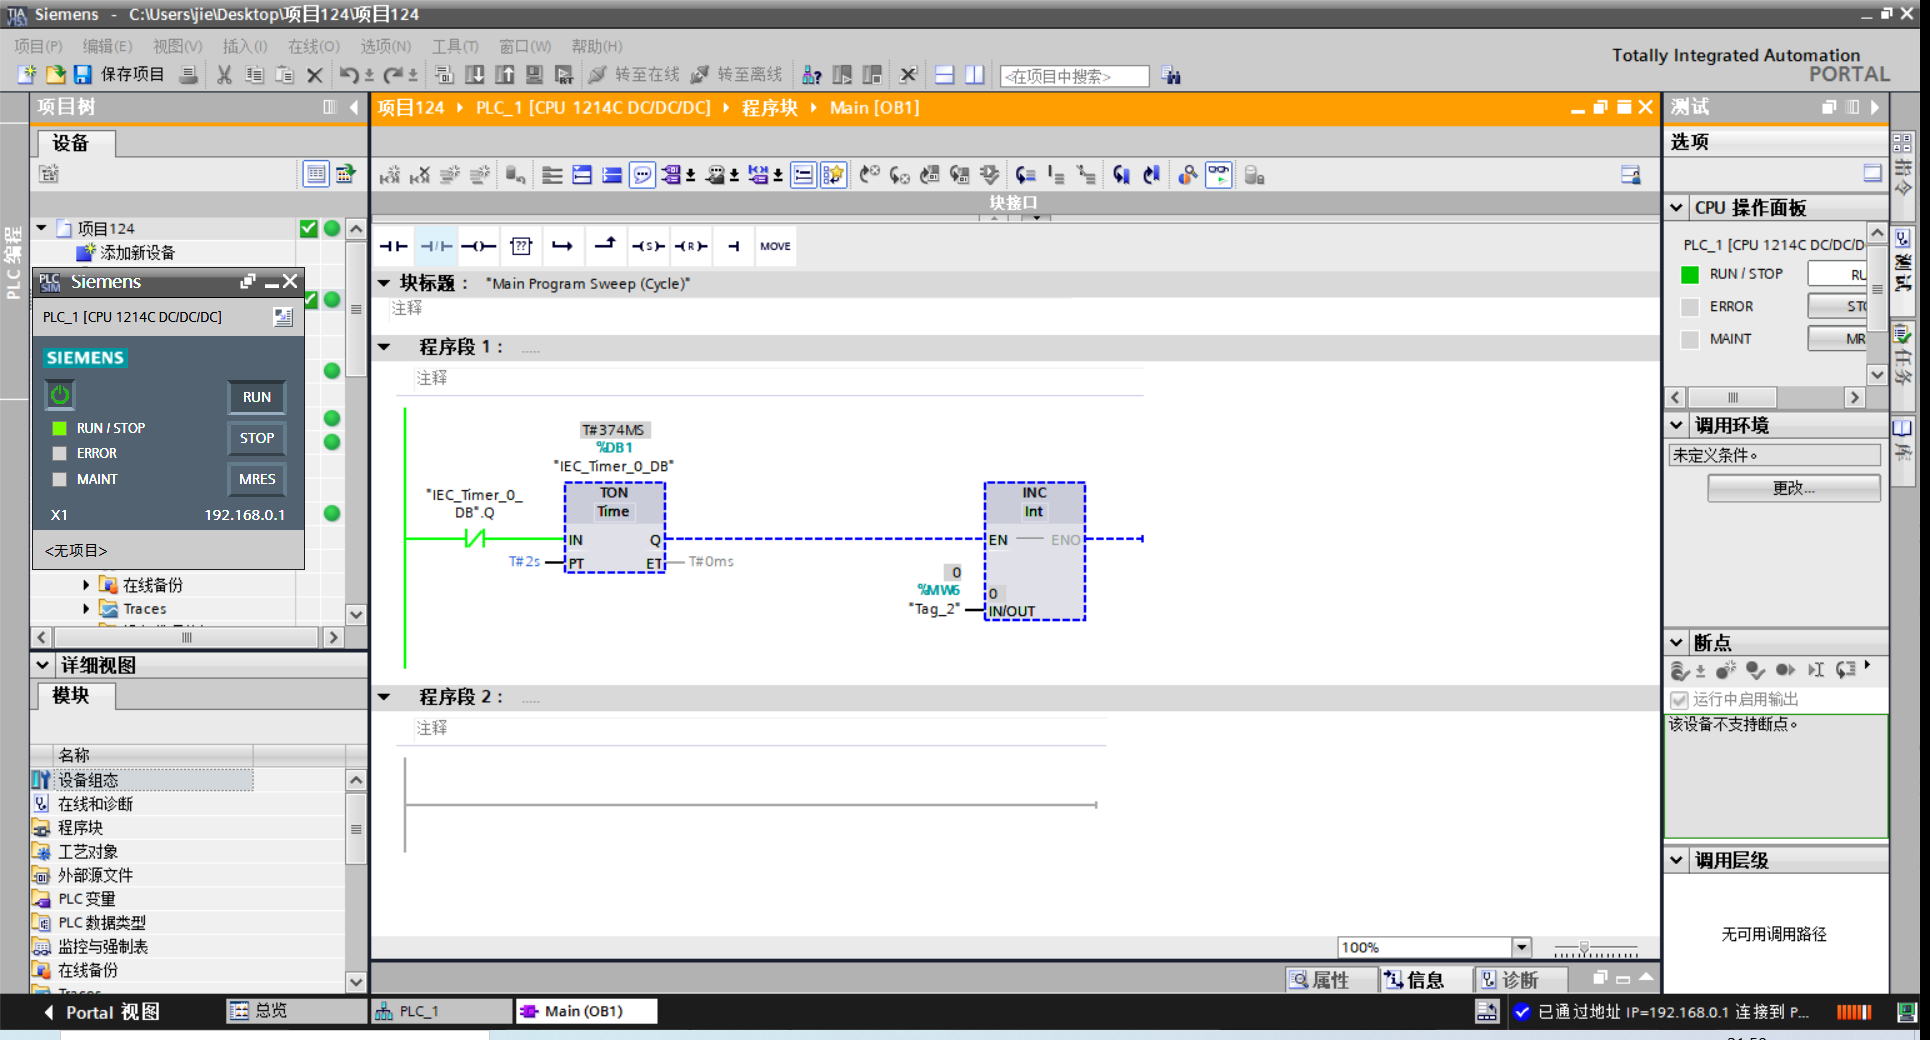Adjust the zoom slider in editor
This screenshot has height=1040, width=1930.
tap(1584, 948)
